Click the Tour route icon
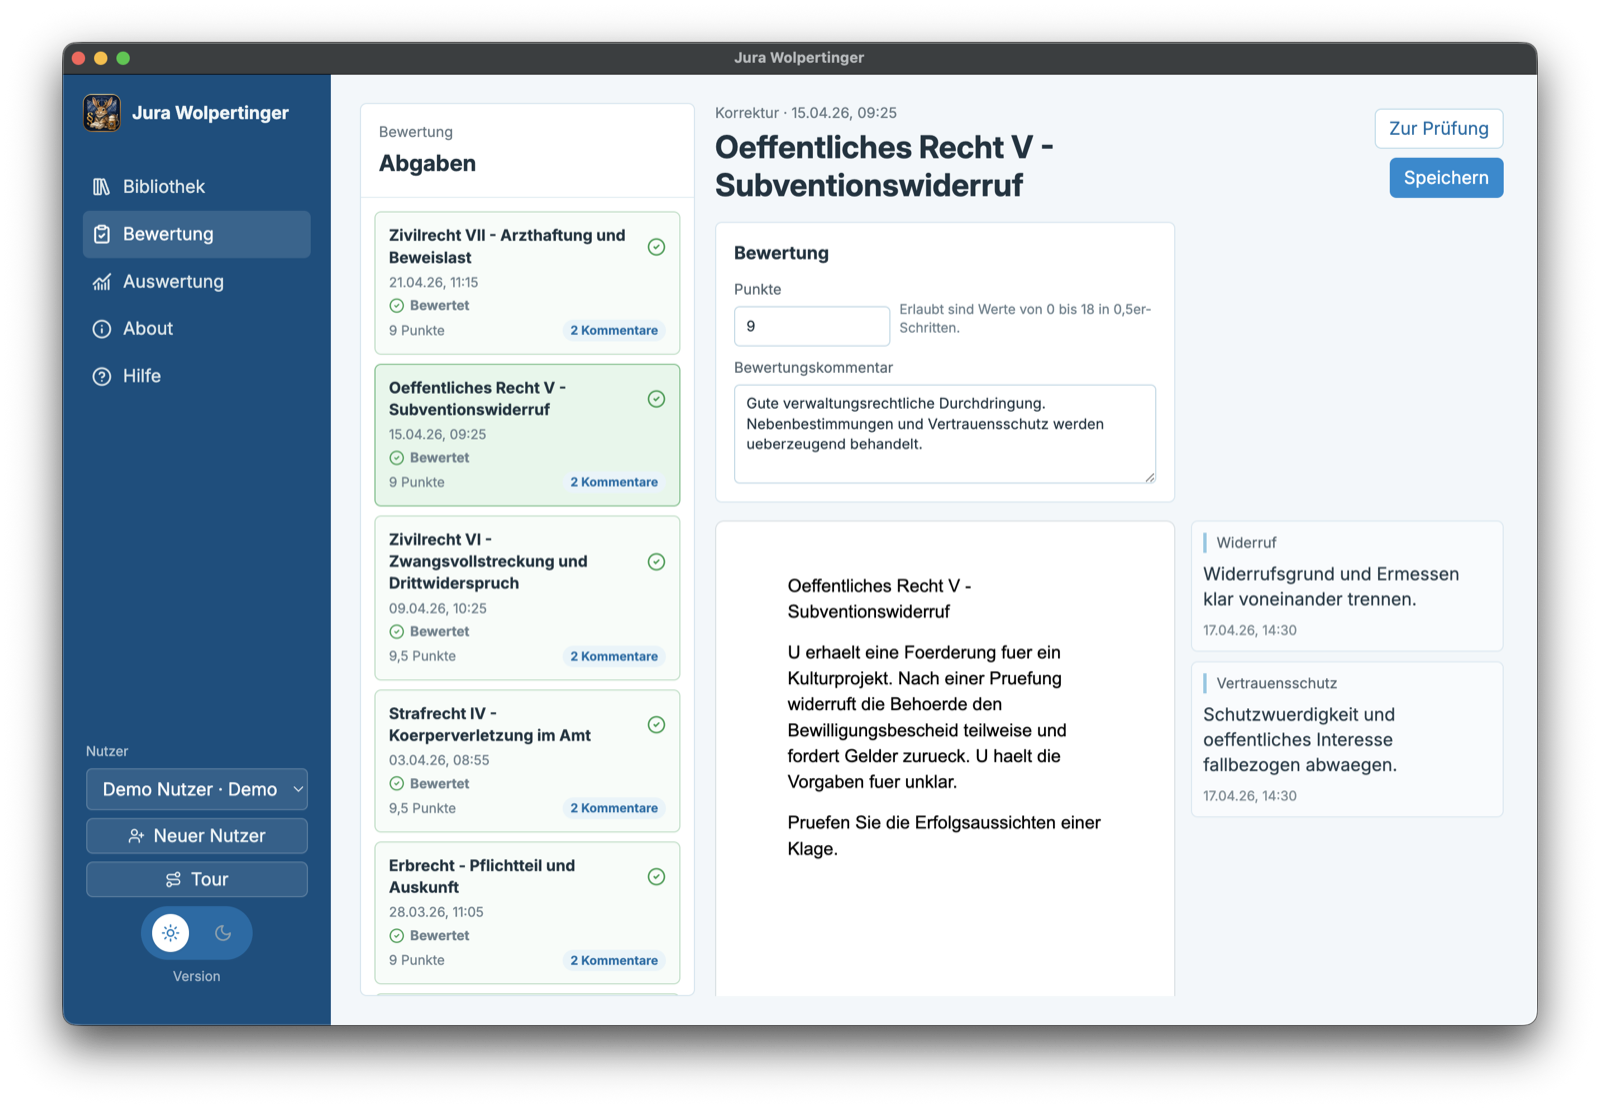 (173, 880)
